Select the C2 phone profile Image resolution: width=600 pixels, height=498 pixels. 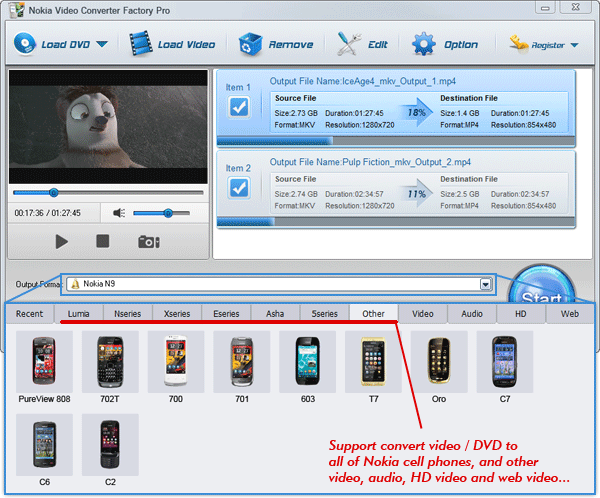[x=110, y=445]
